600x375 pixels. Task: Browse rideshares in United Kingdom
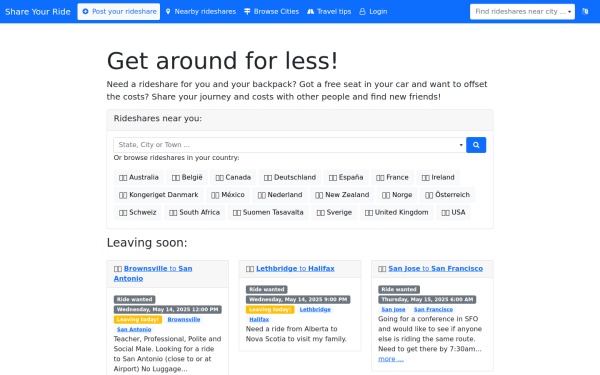tap(396, 212)
